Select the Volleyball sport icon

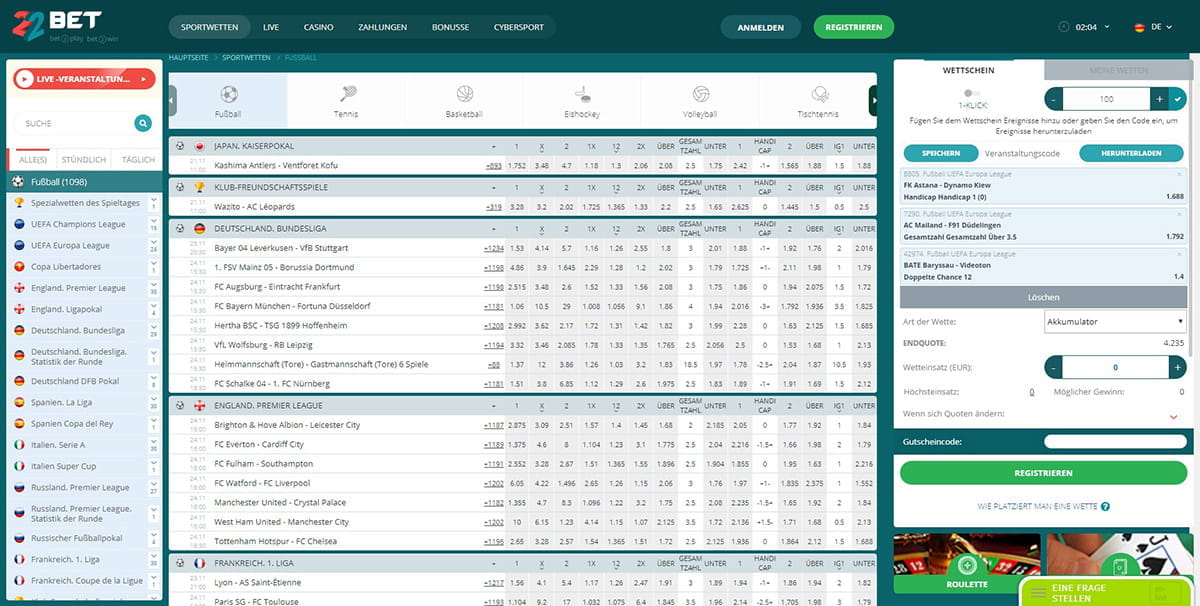(700, 95)
